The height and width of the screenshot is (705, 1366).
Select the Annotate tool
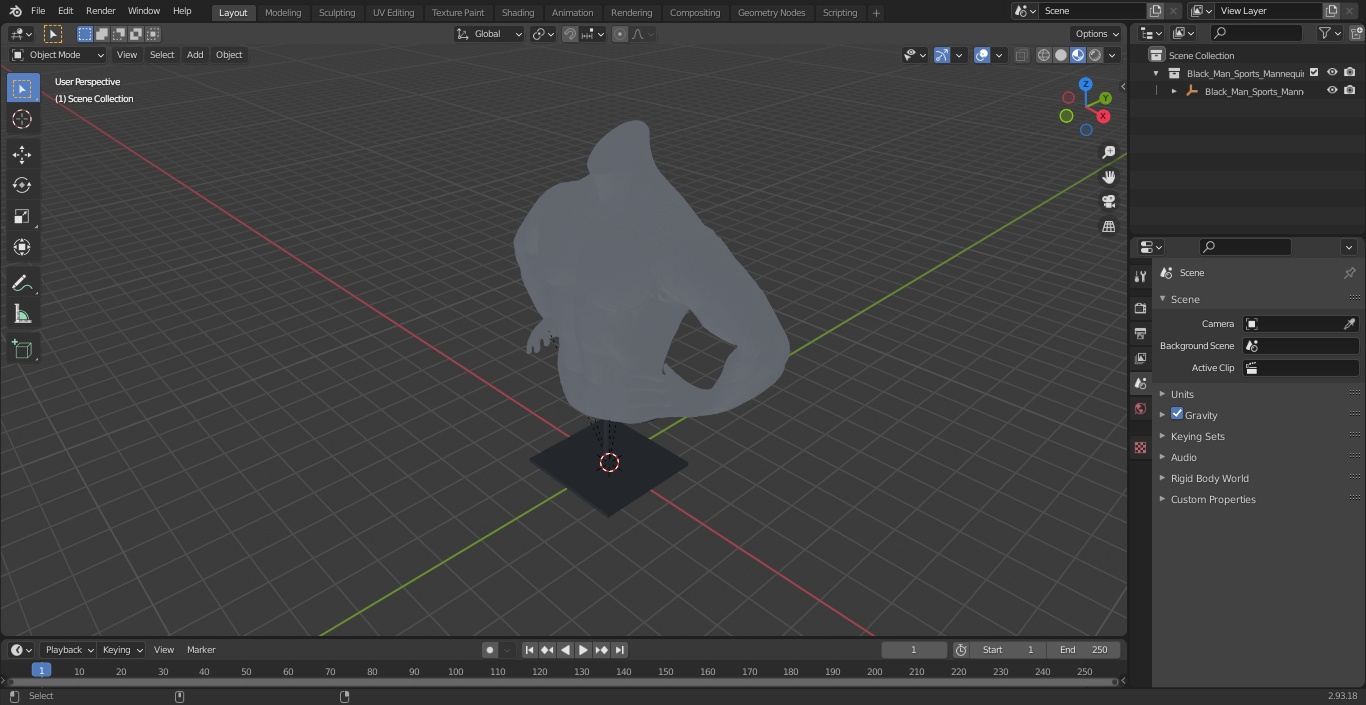(22, 283)
